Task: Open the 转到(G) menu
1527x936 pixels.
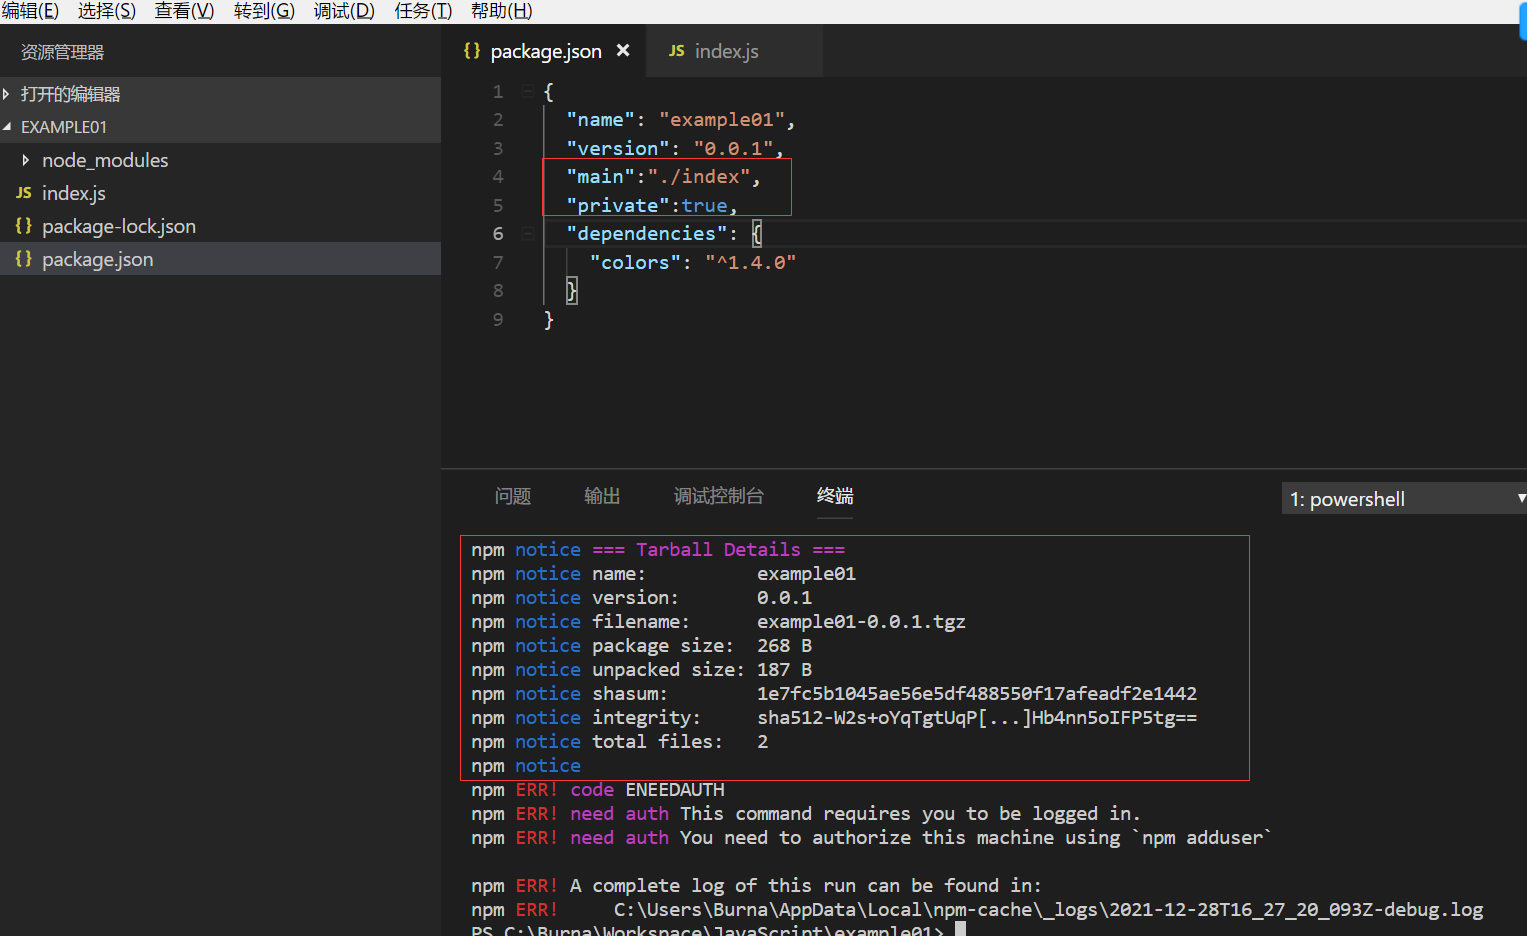Action: tap(264, 11)
